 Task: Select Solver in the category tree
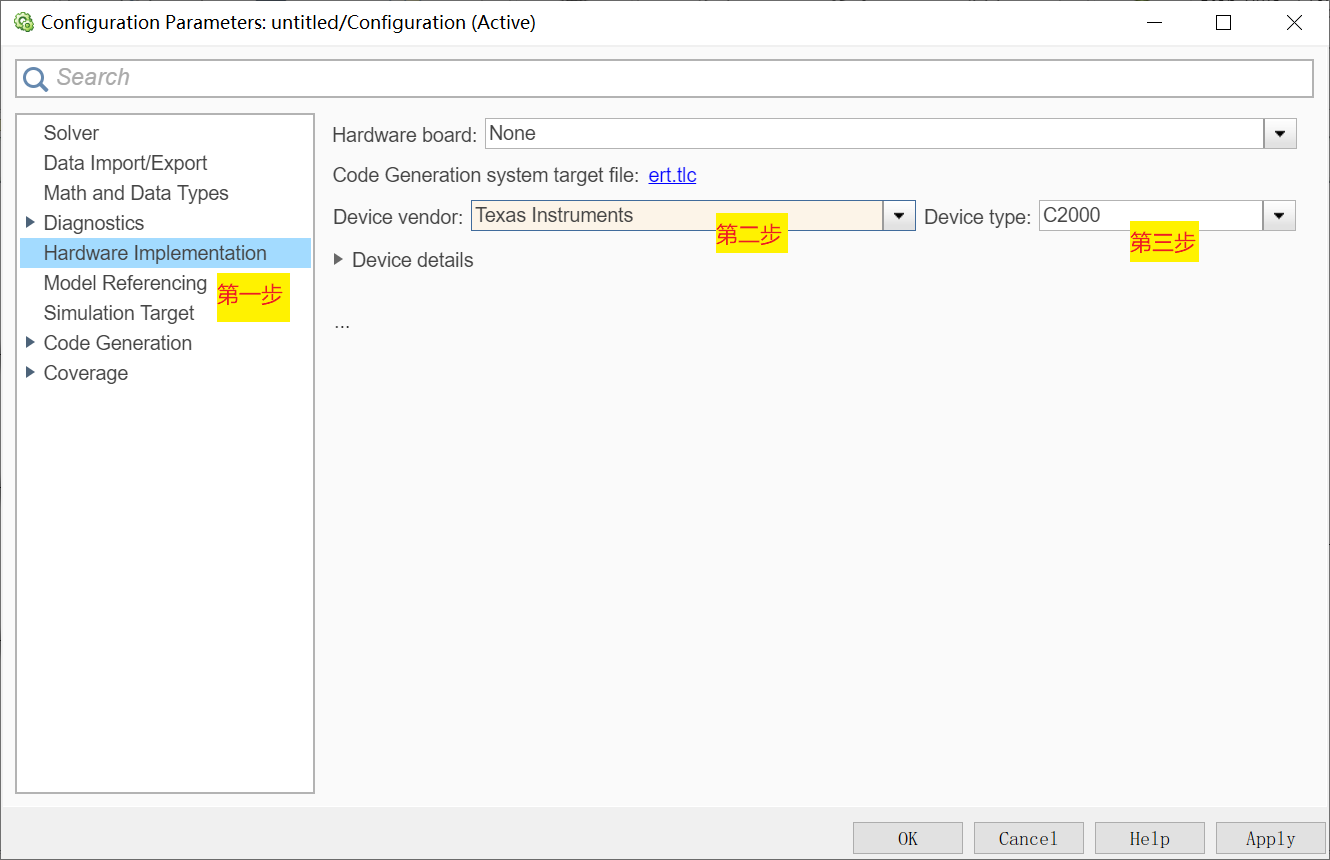click(x=71, y=133)
